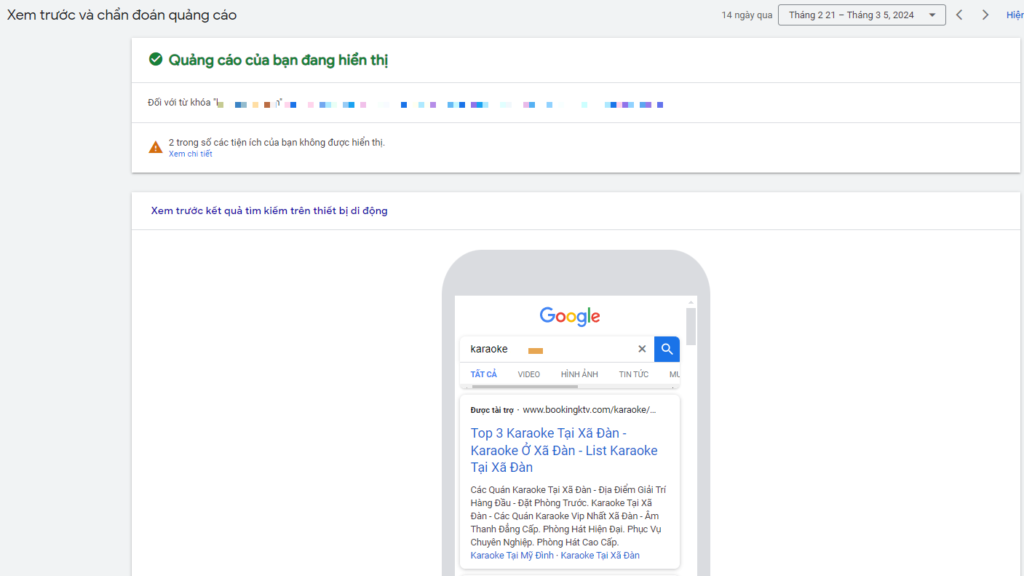This screenshot has width=1024, height=576.
Task: Open the Karaoke Tại Mỹ Đình sitelink
Action: (x=511, y=556)
